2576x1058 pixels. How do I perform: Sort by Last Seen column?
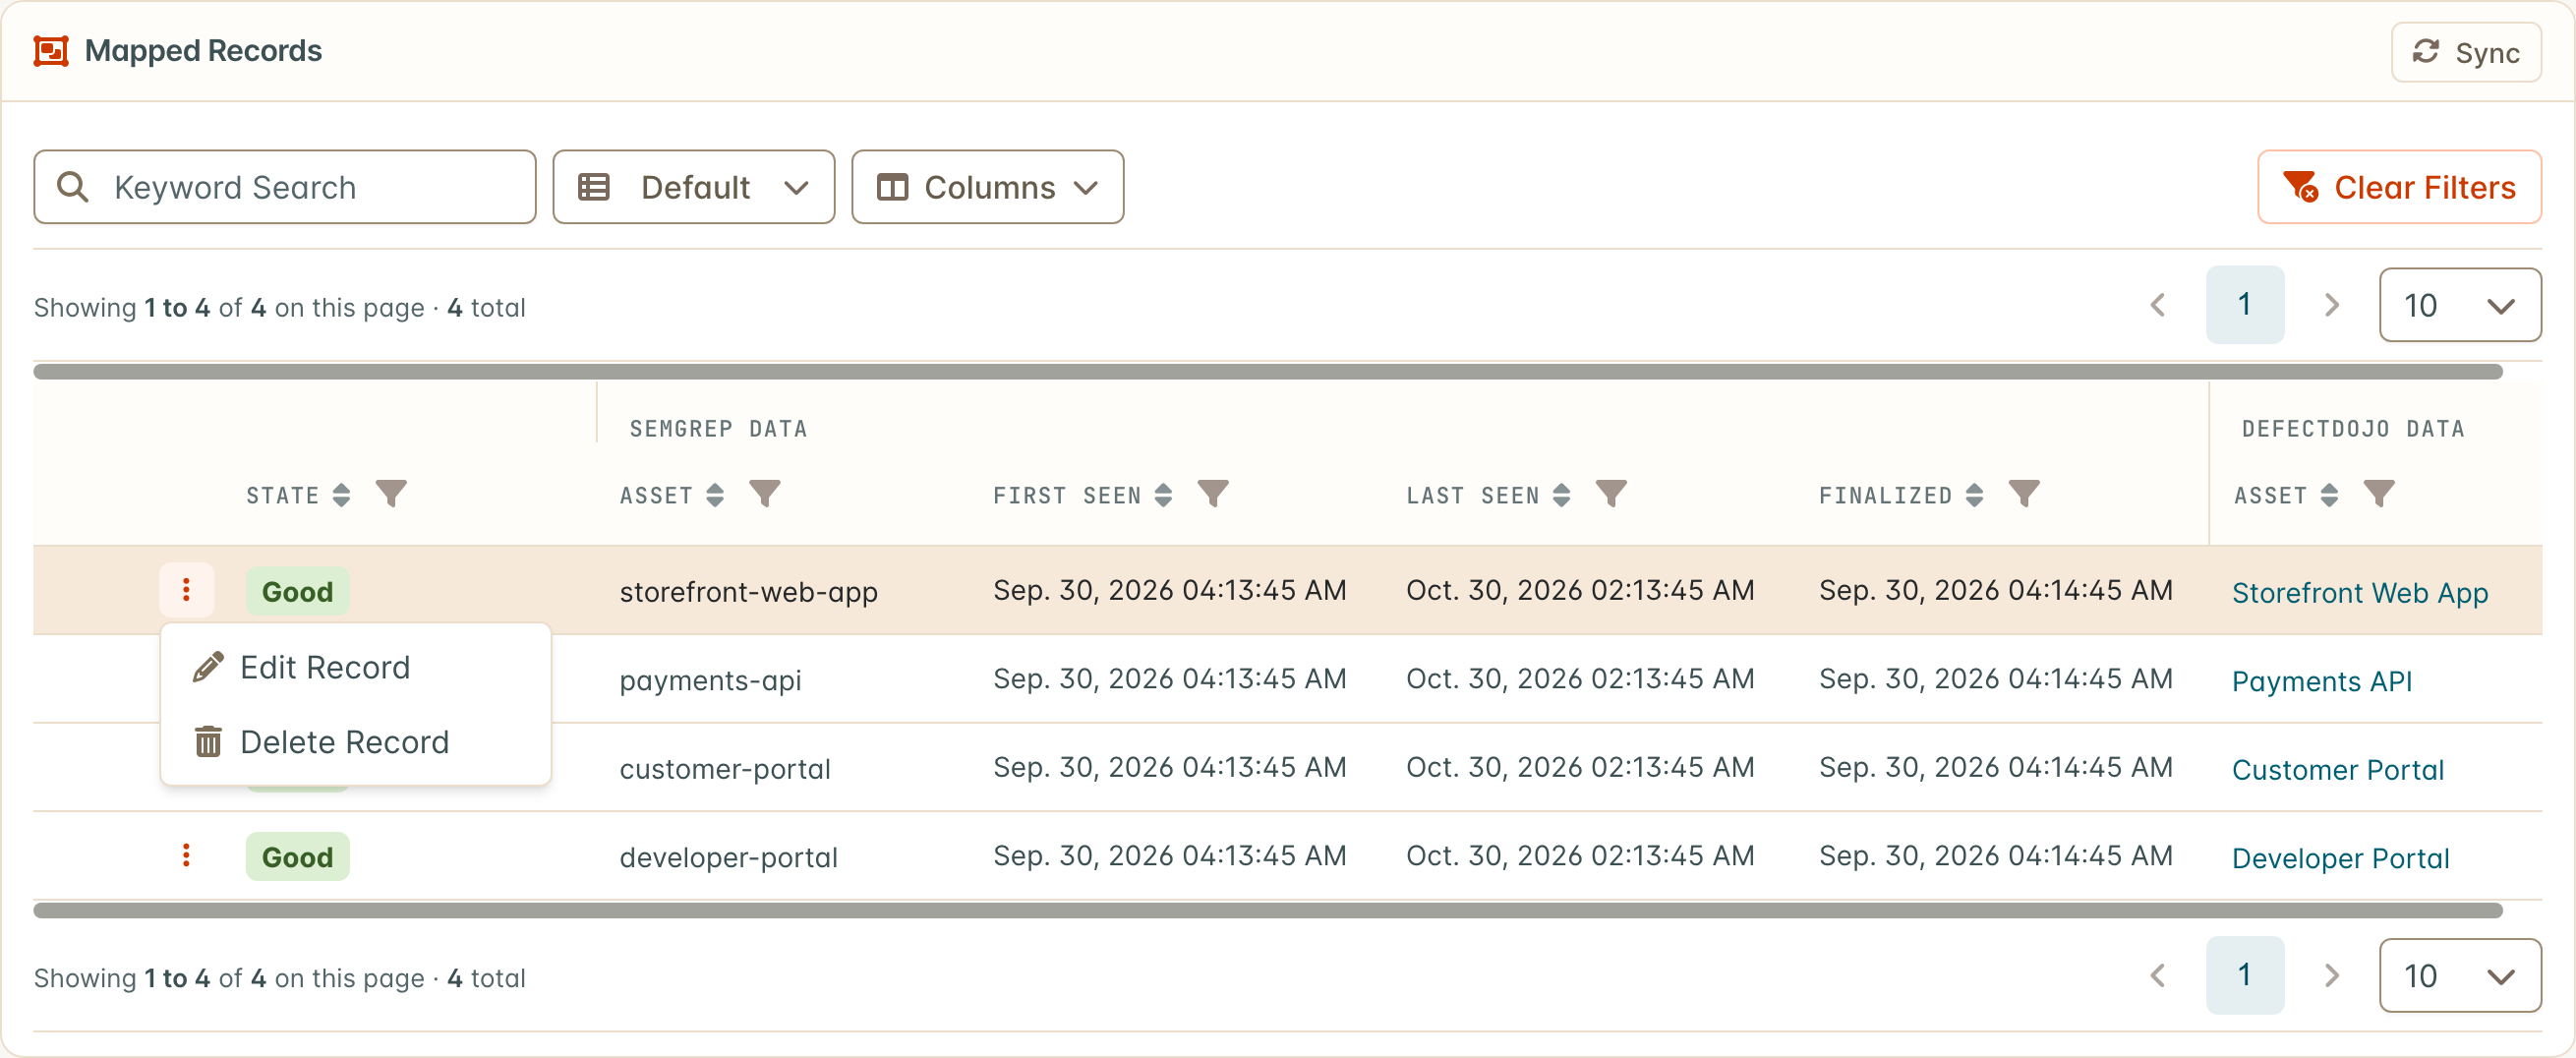pos(1561,495)
